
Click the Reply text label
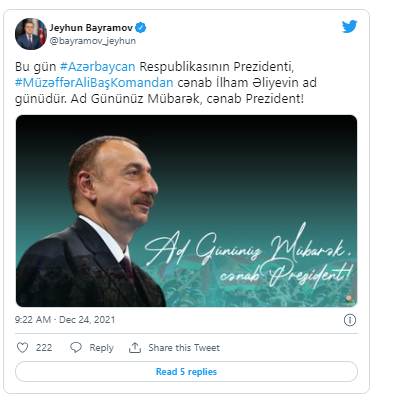point(101,348)
